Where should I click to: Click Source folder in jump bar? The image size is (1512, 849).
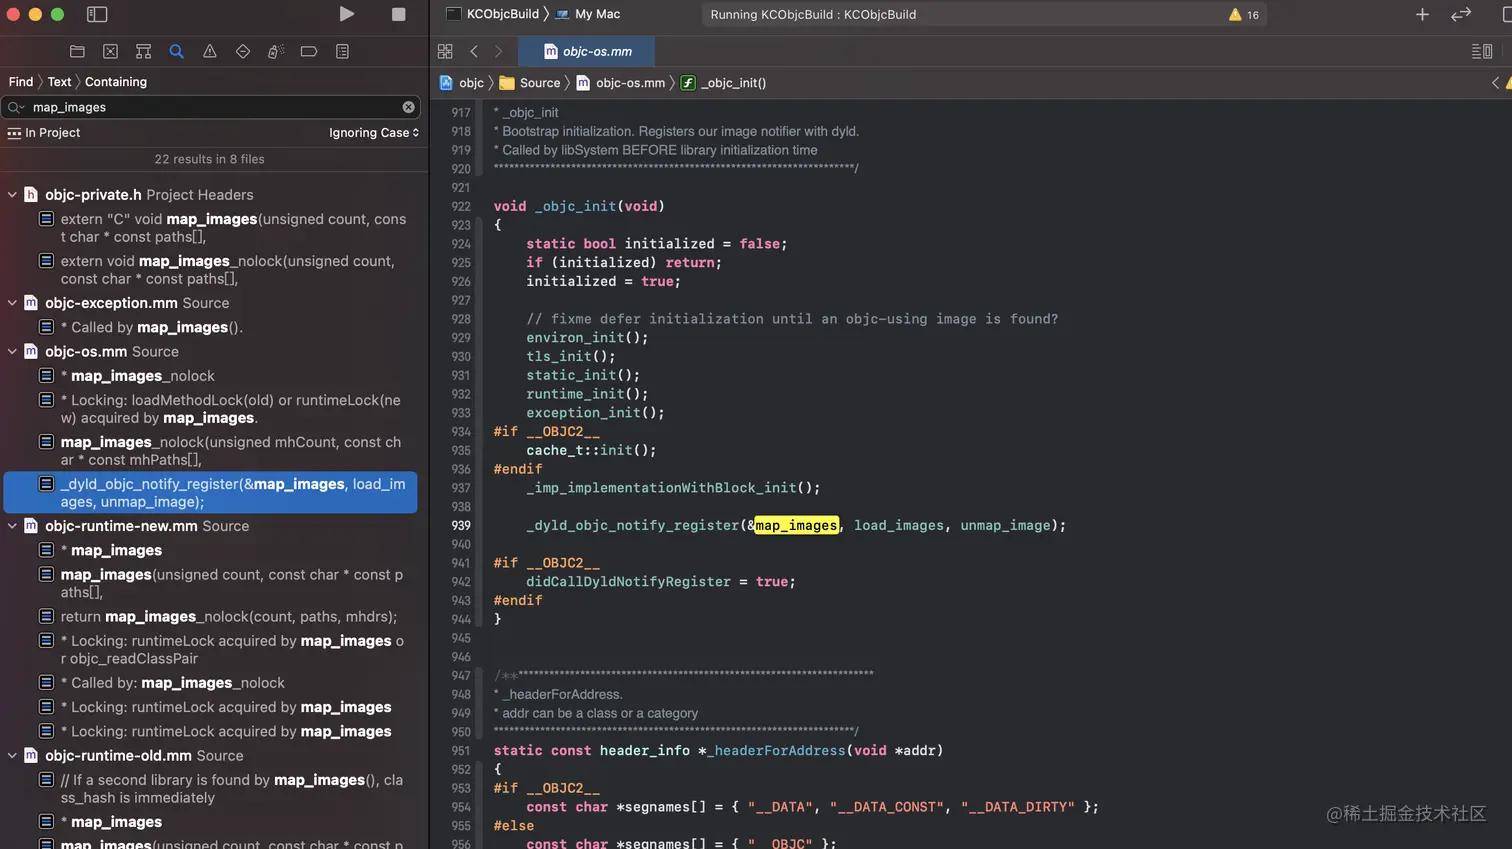(530, 83)
